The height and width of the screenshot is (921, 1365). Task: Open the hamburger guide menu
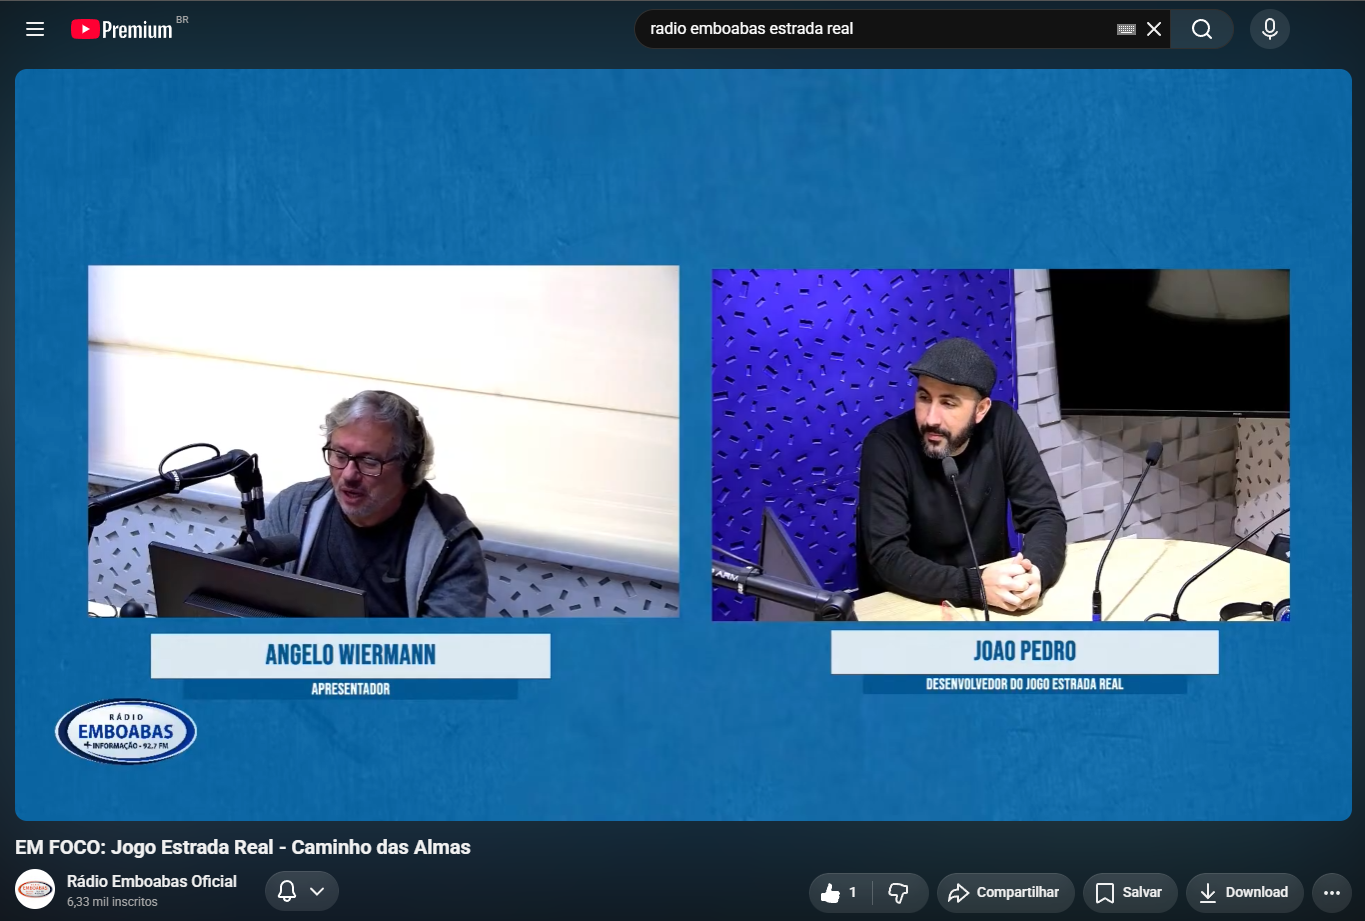[35, 29]
